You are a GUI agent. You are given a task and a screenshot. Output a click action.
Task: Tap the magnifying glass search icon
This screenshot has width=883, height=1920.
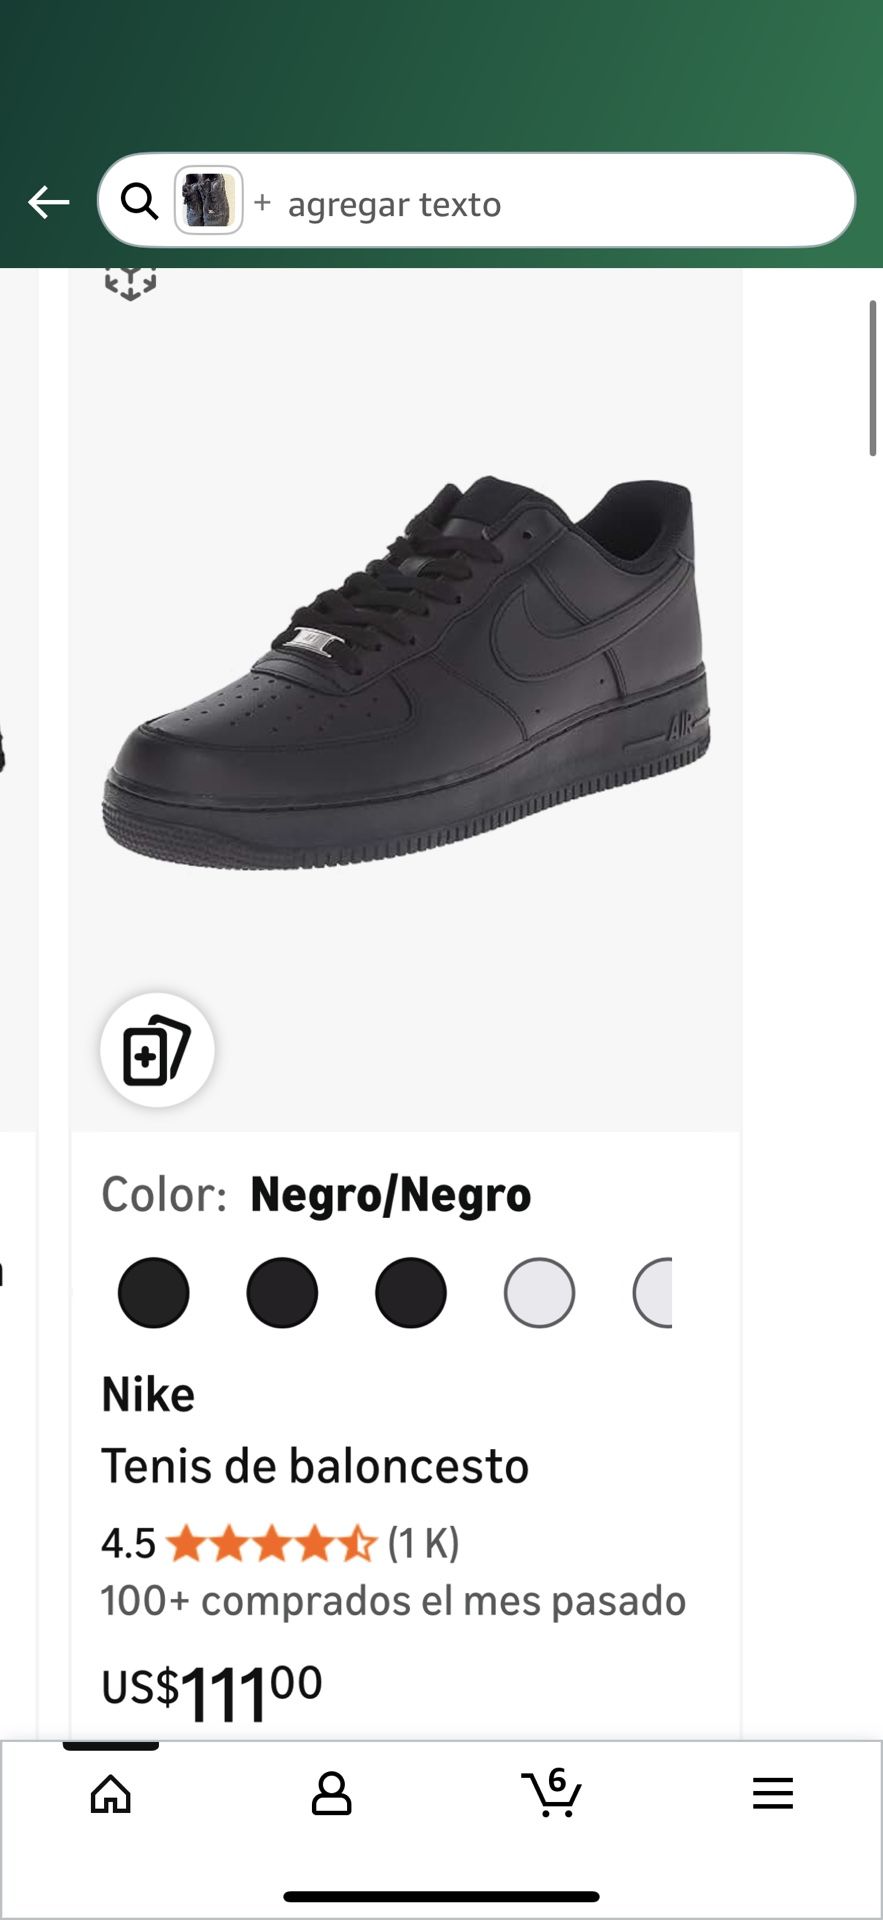(x=139, y=203)
